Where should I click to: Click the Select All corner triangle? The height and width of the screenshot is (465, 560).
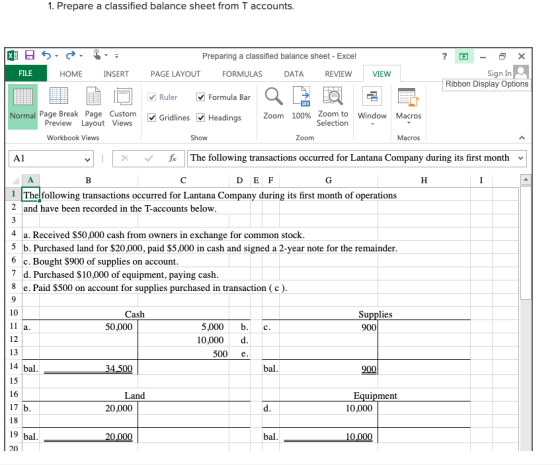pyautogui.click(x=16, y=180)
